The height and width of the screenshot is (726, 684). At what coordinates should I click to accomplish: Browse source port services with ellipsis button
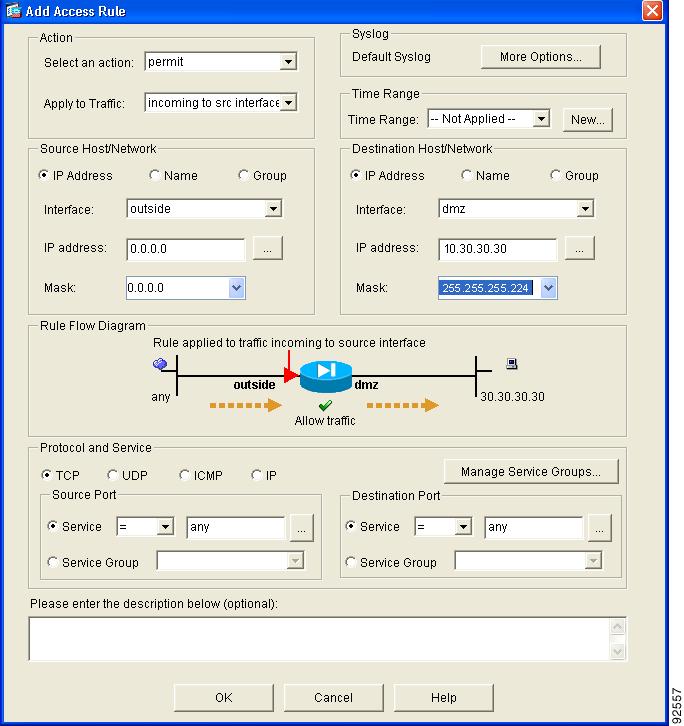pyautogui.click(x=301, y=528)
